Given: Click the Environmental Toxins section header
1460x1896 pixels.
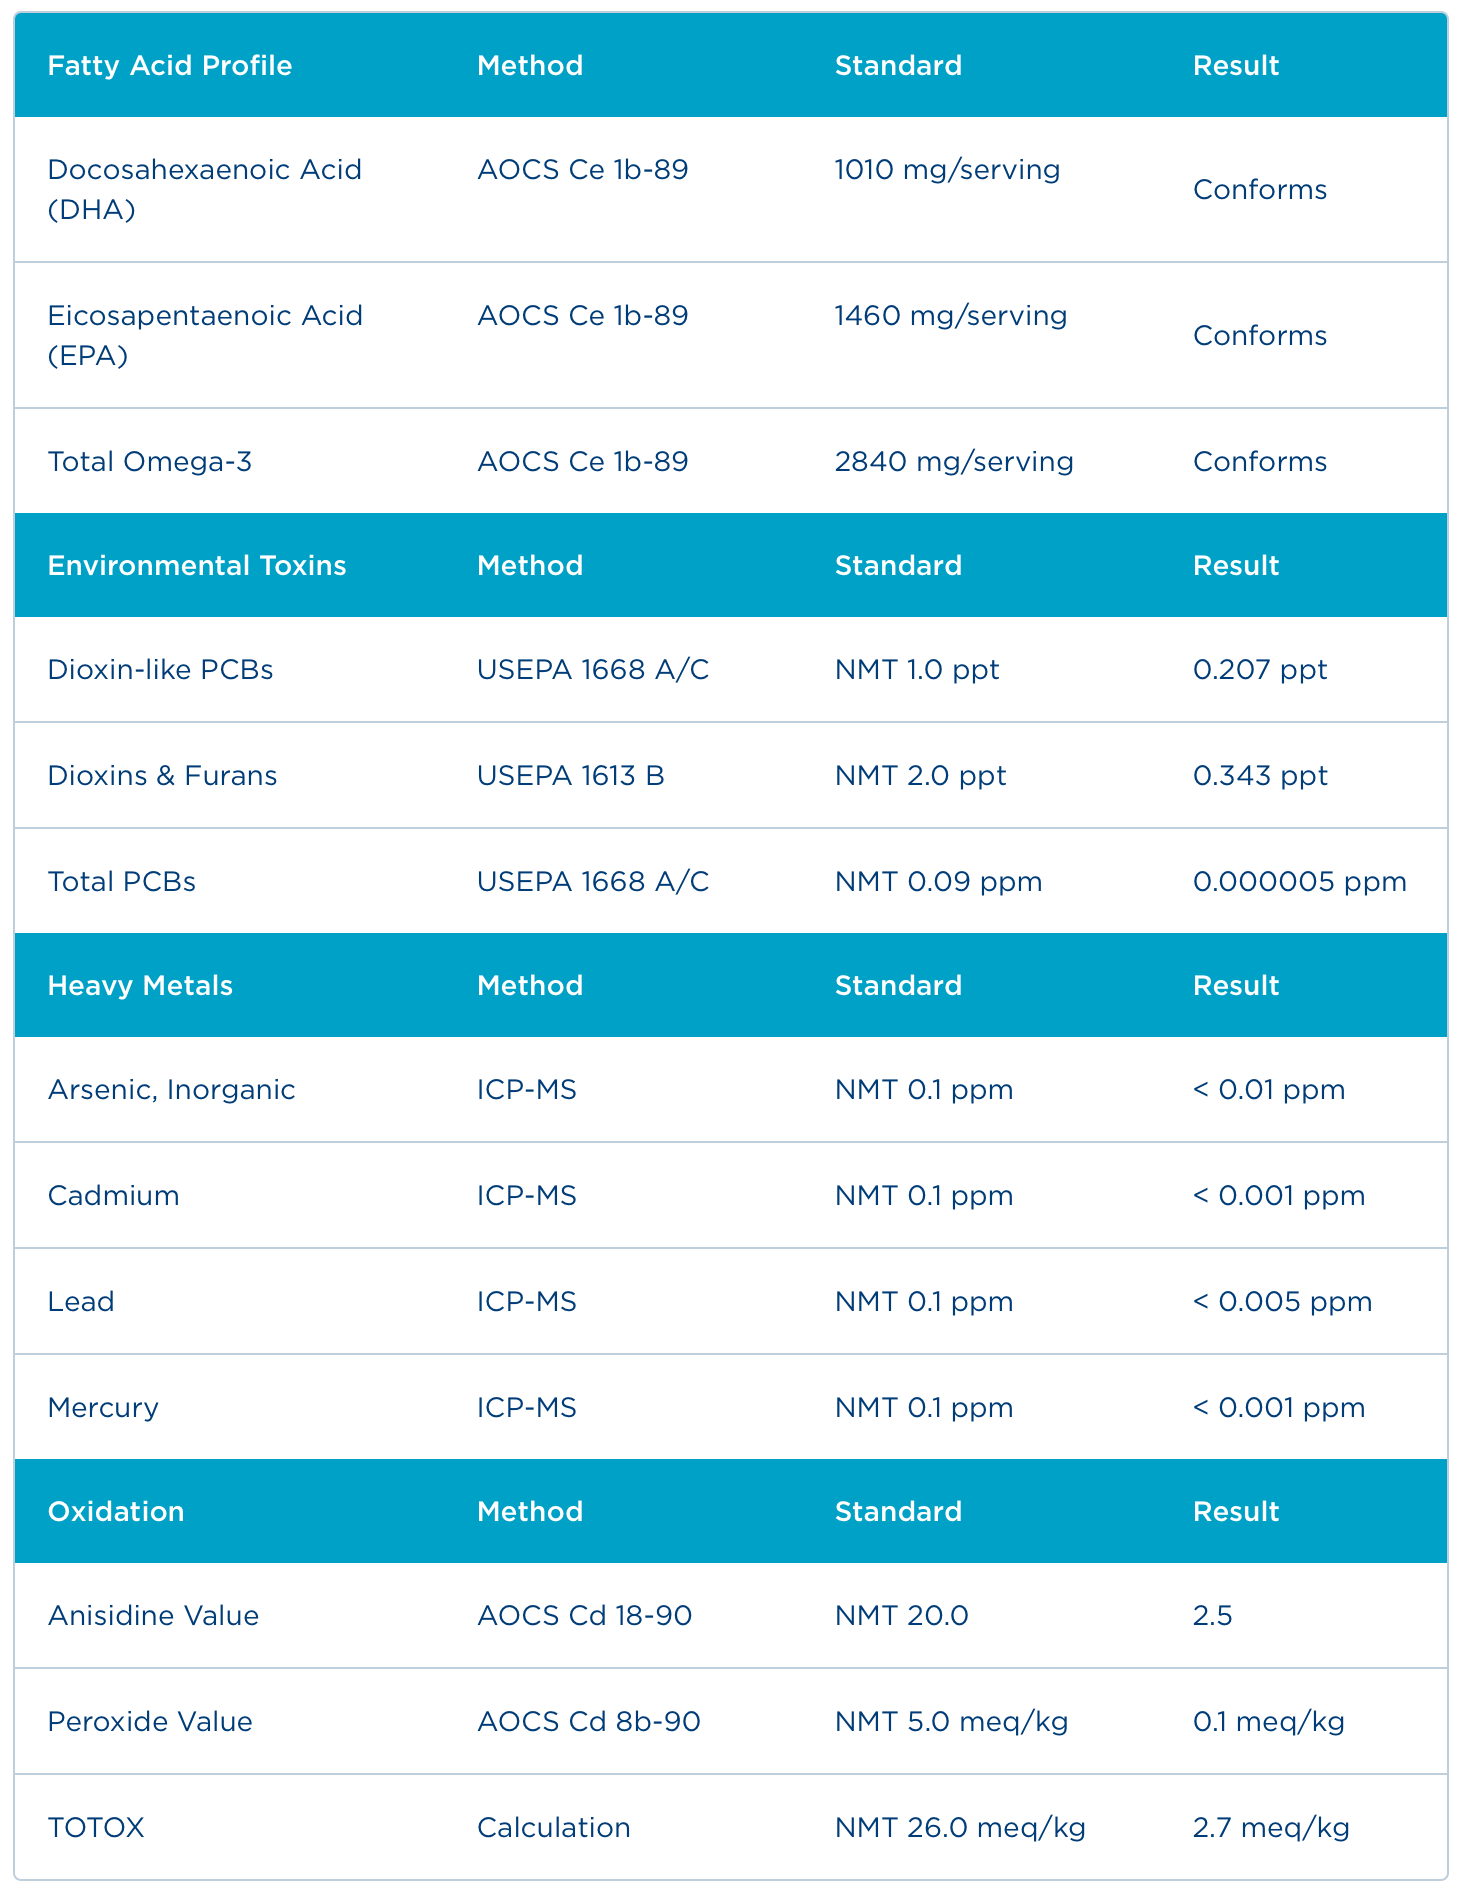Looking at the screenshot, I should [197, 566].
